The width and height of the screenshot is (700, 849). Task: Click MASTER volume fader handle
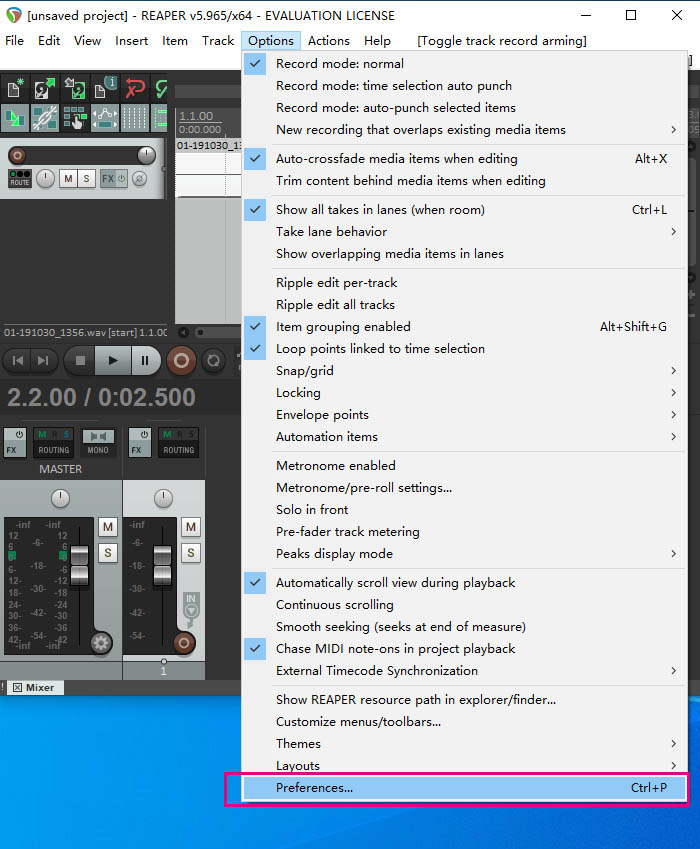tap(79, 565)
